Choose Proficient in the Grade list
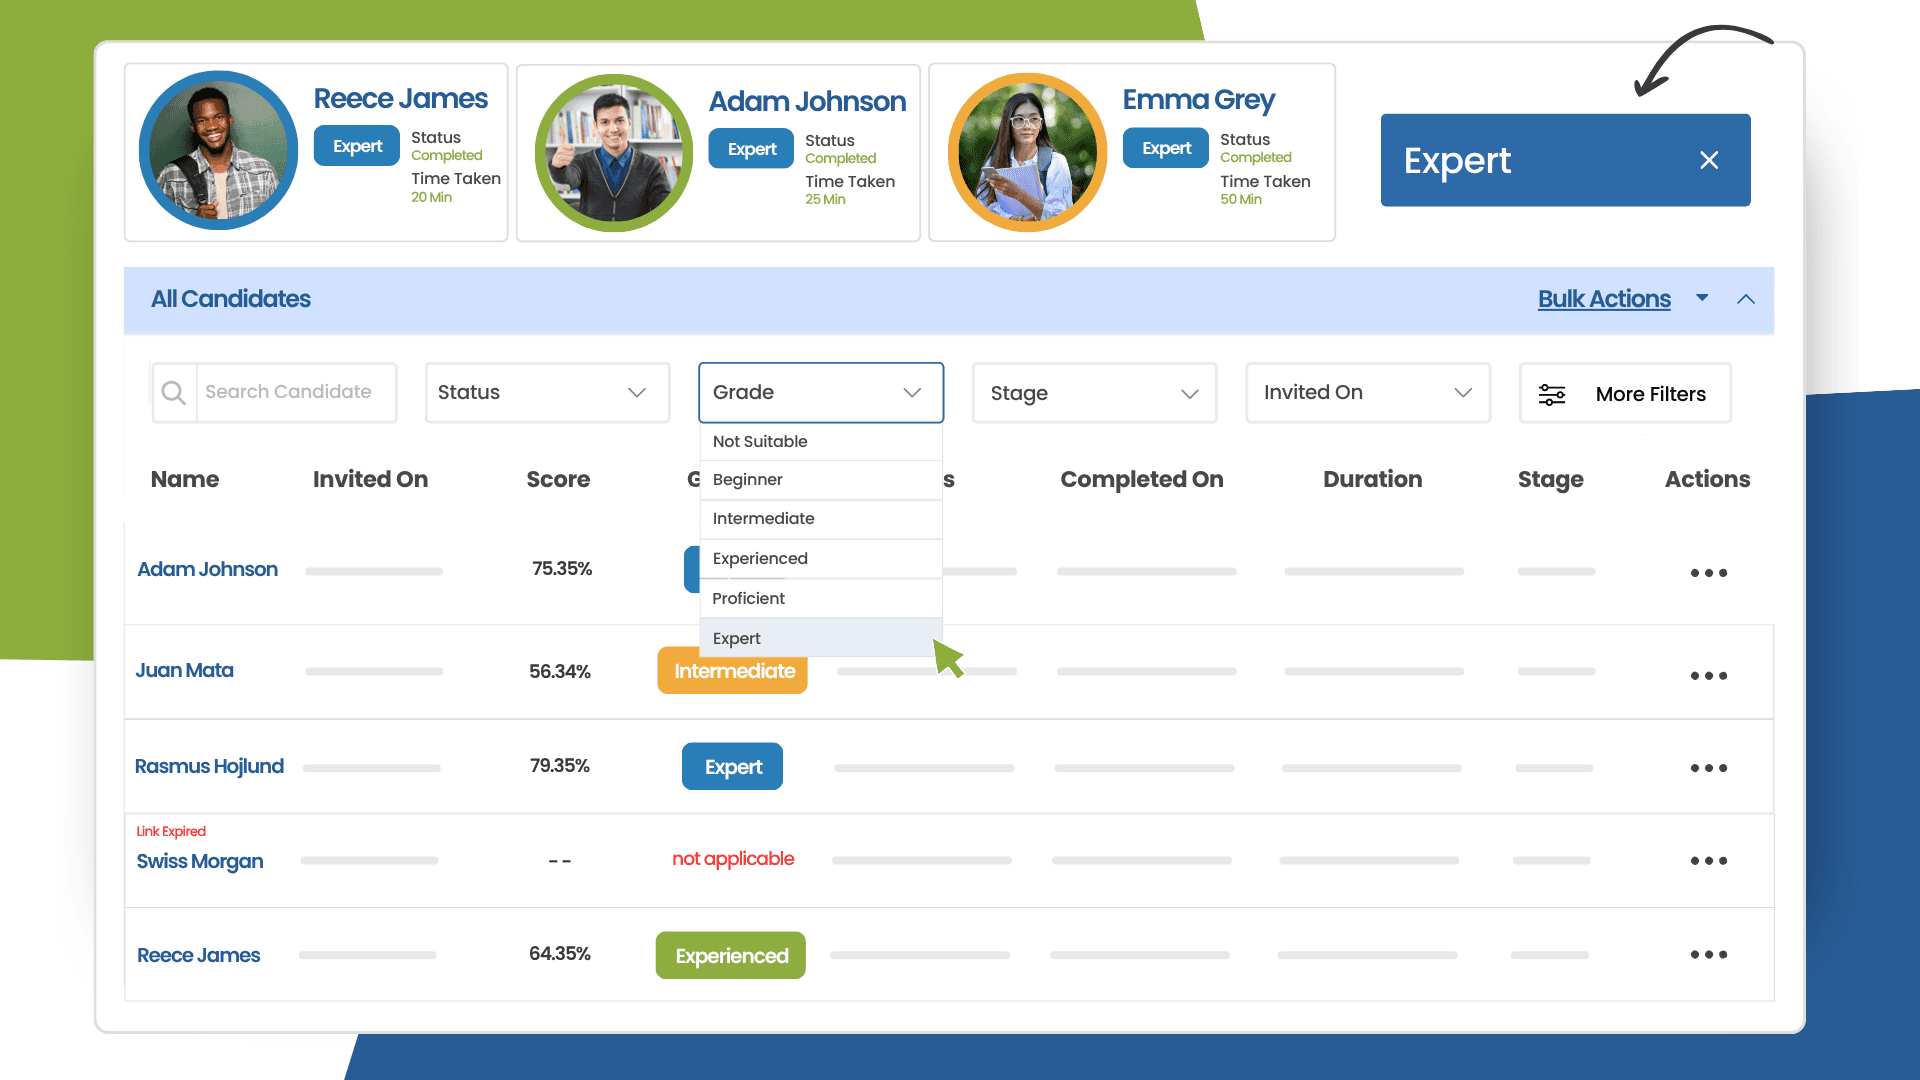This screenshot has width=1920, height=1080. [x=748, y=598]
